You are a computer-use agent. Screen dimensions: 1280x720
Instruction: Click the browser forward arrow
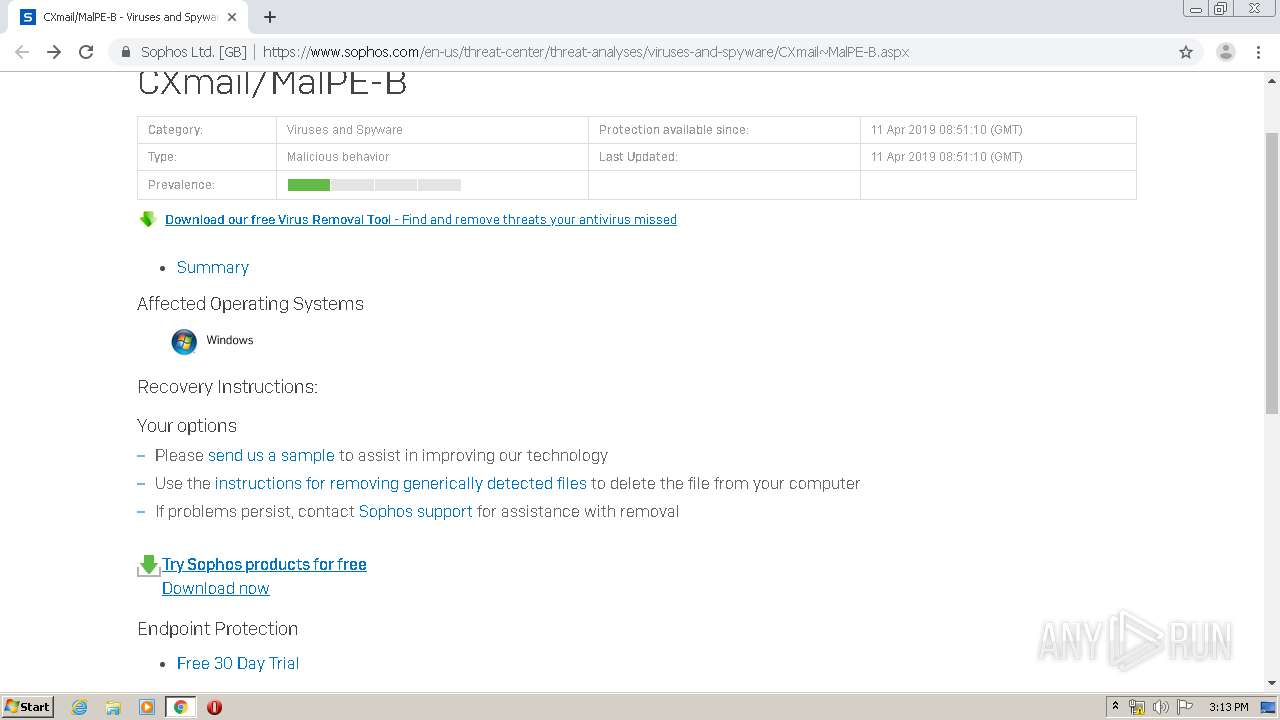tap(54, 52)
